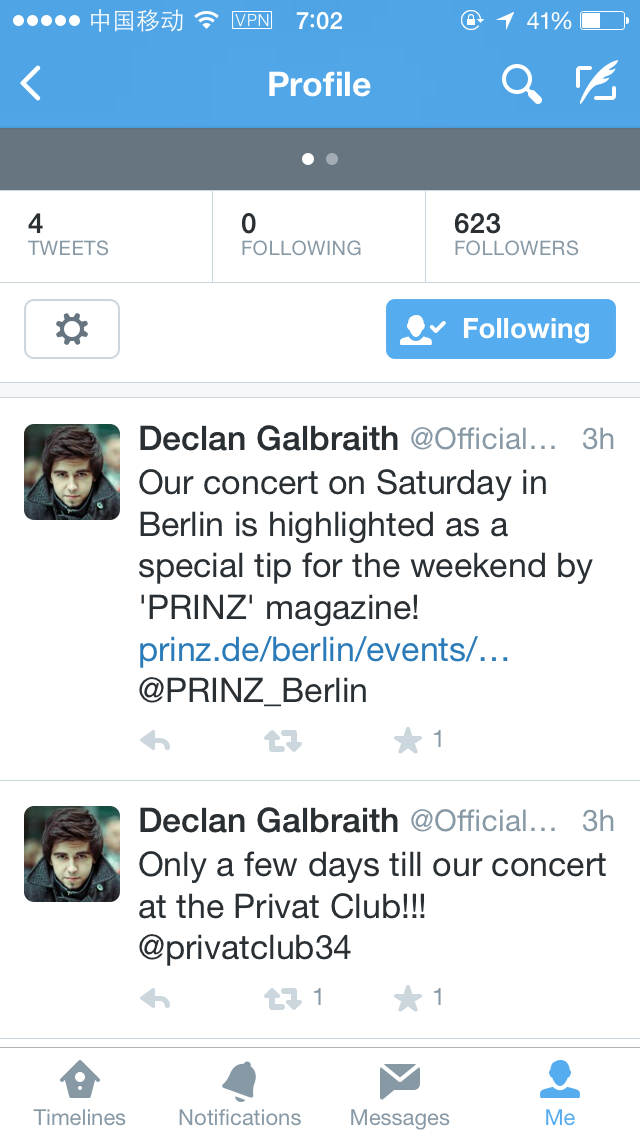Retweet the Berlin concert tweet

[x=282, y=741]
